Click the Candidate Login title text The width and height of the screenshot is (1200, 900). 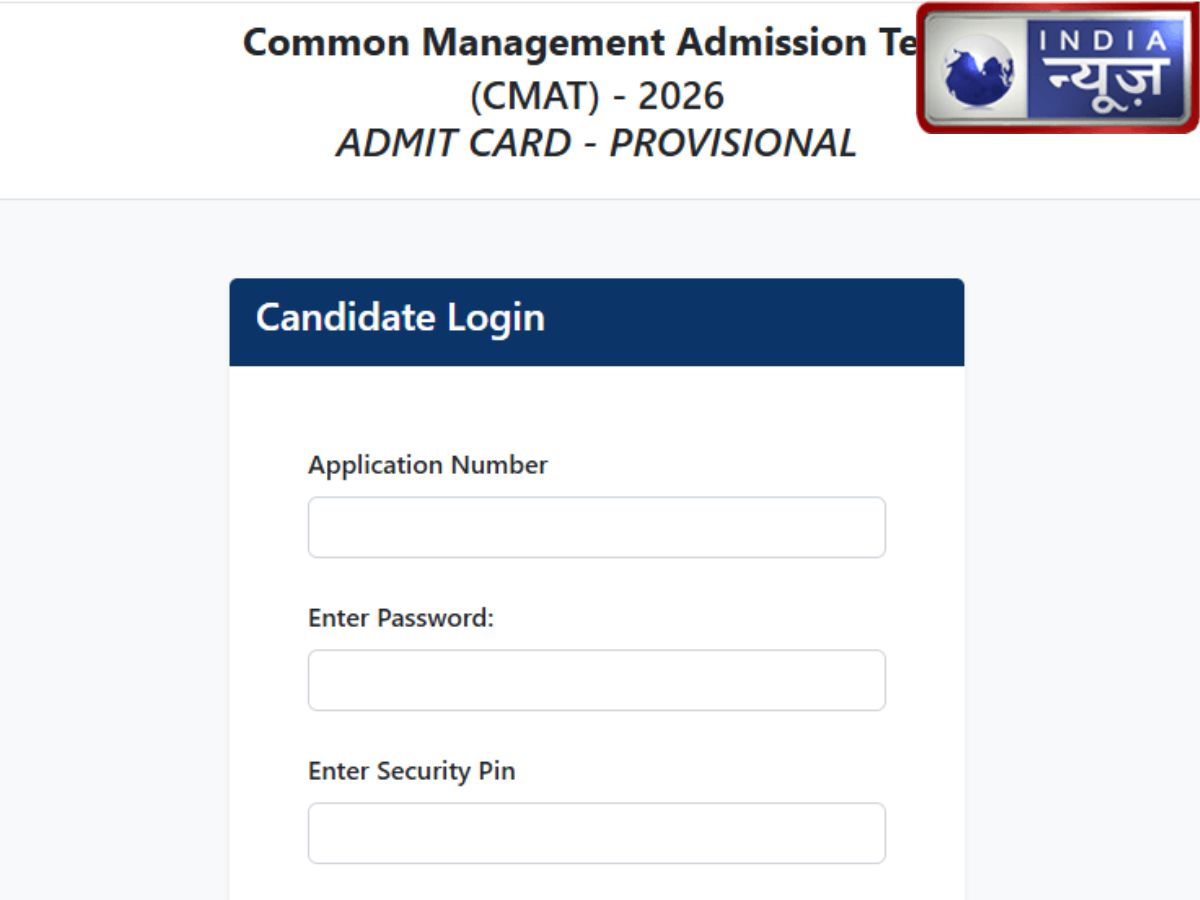[401, 318]
